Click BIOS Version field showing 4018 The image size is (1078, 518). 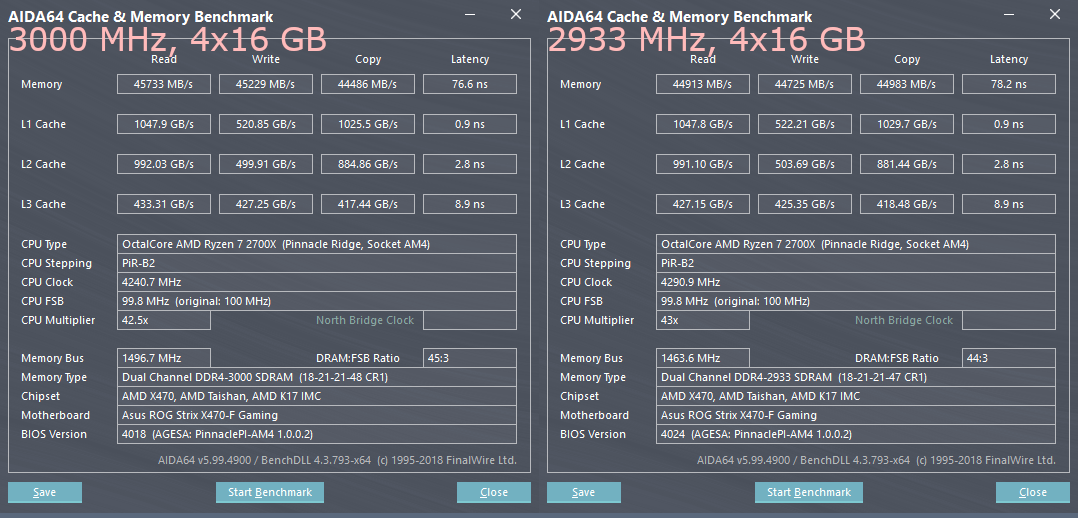(316, 434)
